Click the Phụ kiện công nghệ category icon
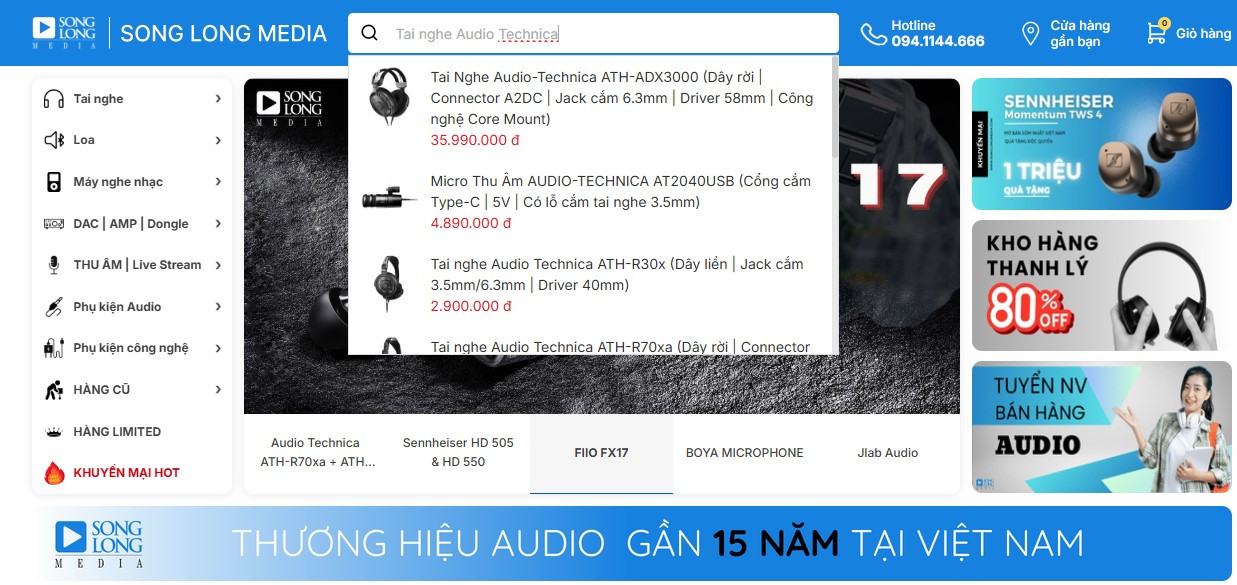This screenshot has height=585, width=1237. [54, 348]
